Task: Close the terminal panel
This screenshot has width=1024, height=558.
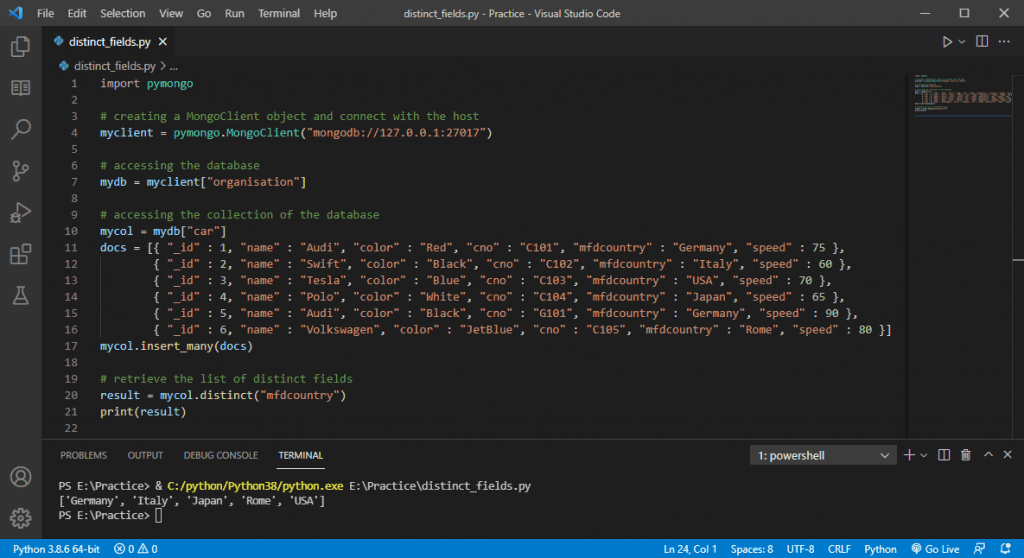Action: click(x=1008, y=455)
